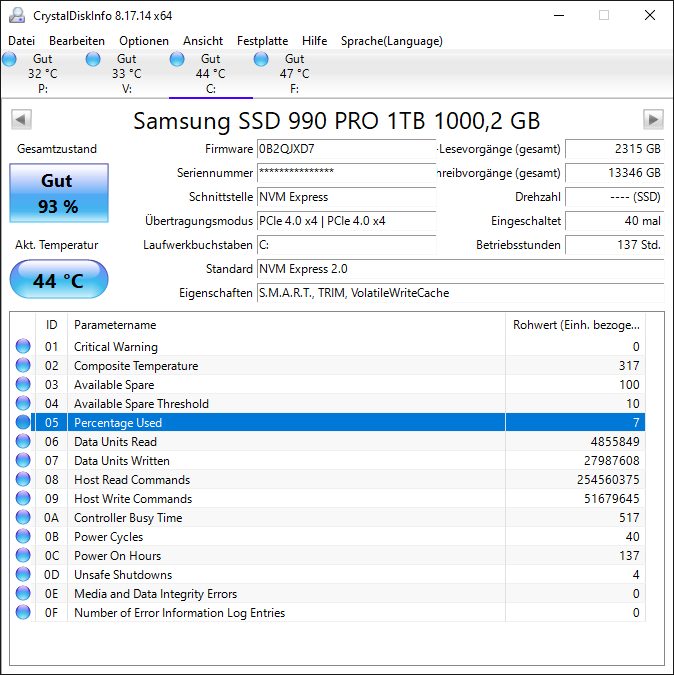Click status orb for Available Spare row
Image resolution: width=674 pixels, height=675 pixels.
(x=23, y=384)
